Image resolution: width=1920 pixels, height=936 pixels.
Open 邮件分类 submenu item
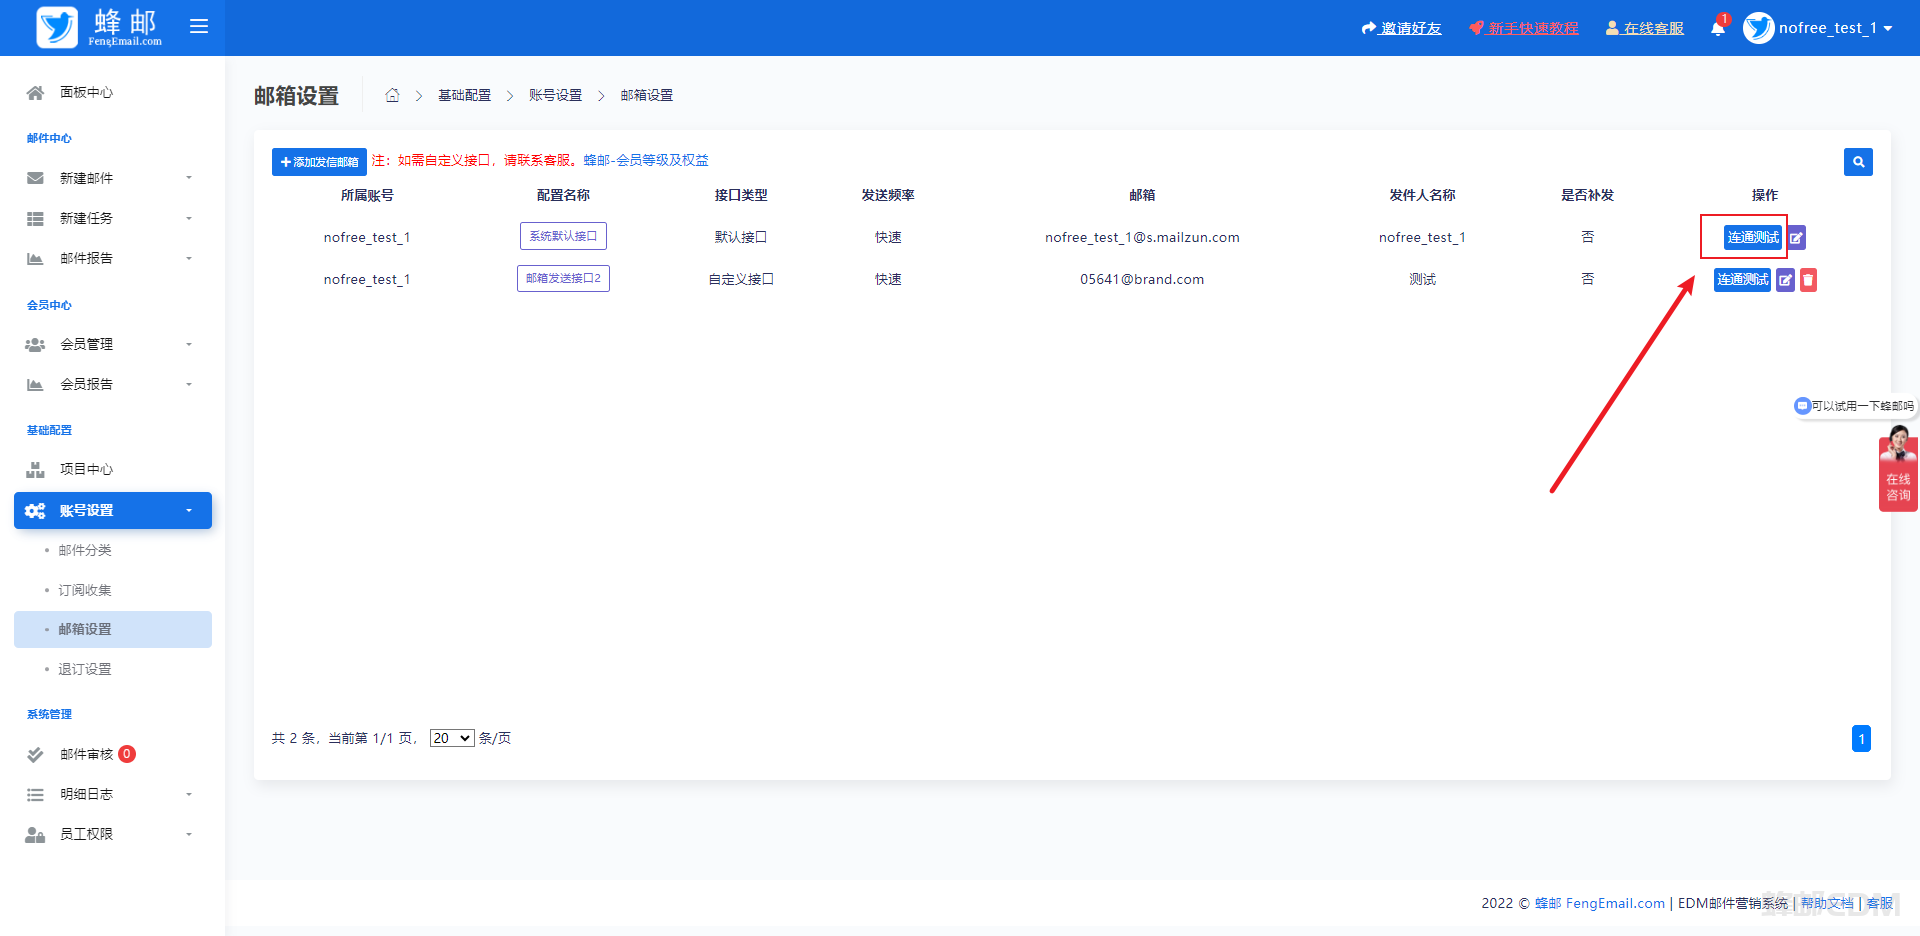85,550
